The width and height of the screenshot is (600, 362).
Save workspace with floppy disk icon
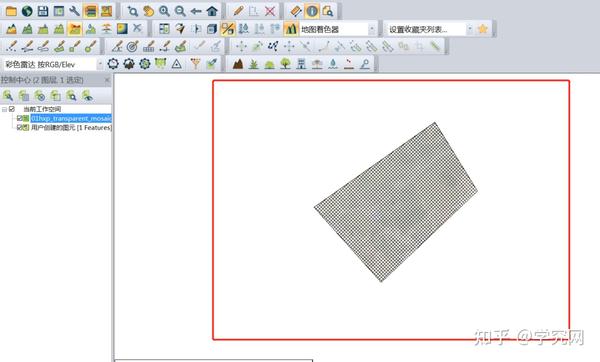click(x=43, y=11)
